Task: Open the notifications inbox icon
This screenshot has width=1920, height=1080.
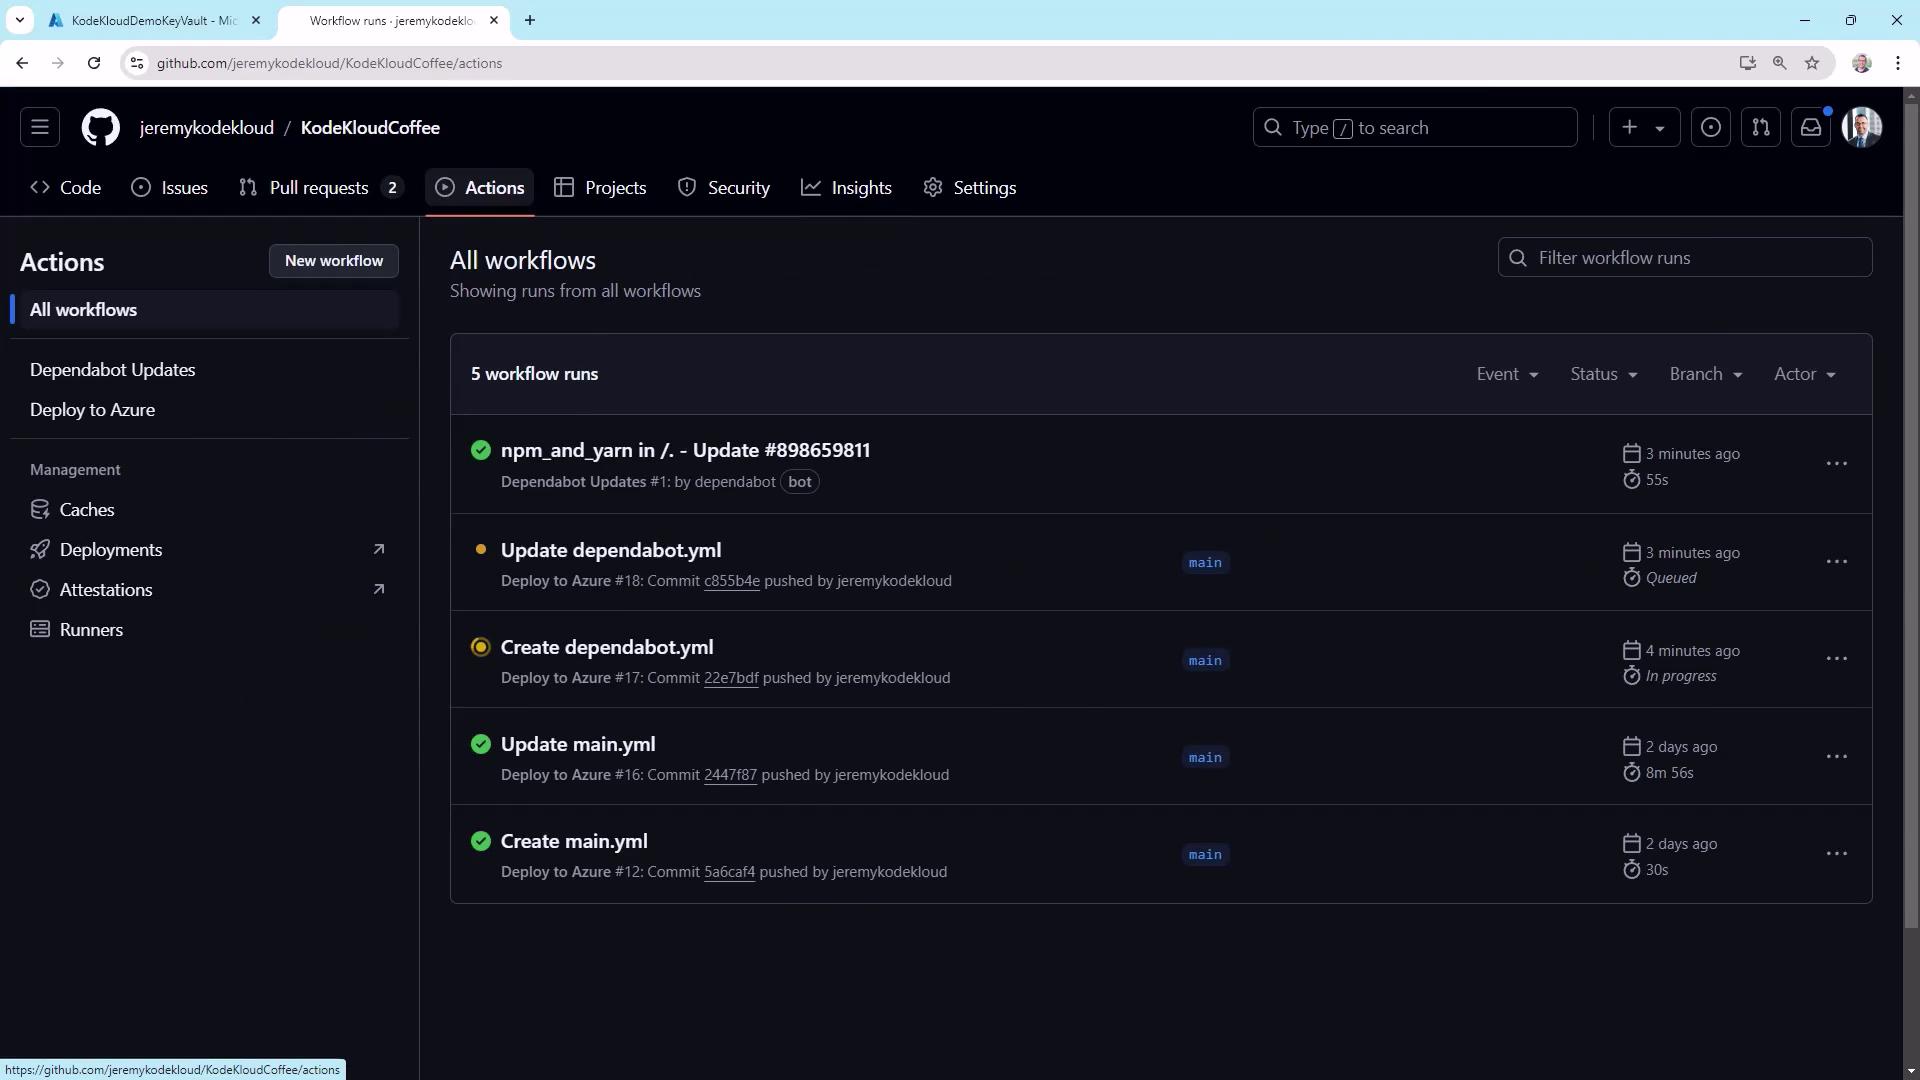Action: click(1811, 128)
